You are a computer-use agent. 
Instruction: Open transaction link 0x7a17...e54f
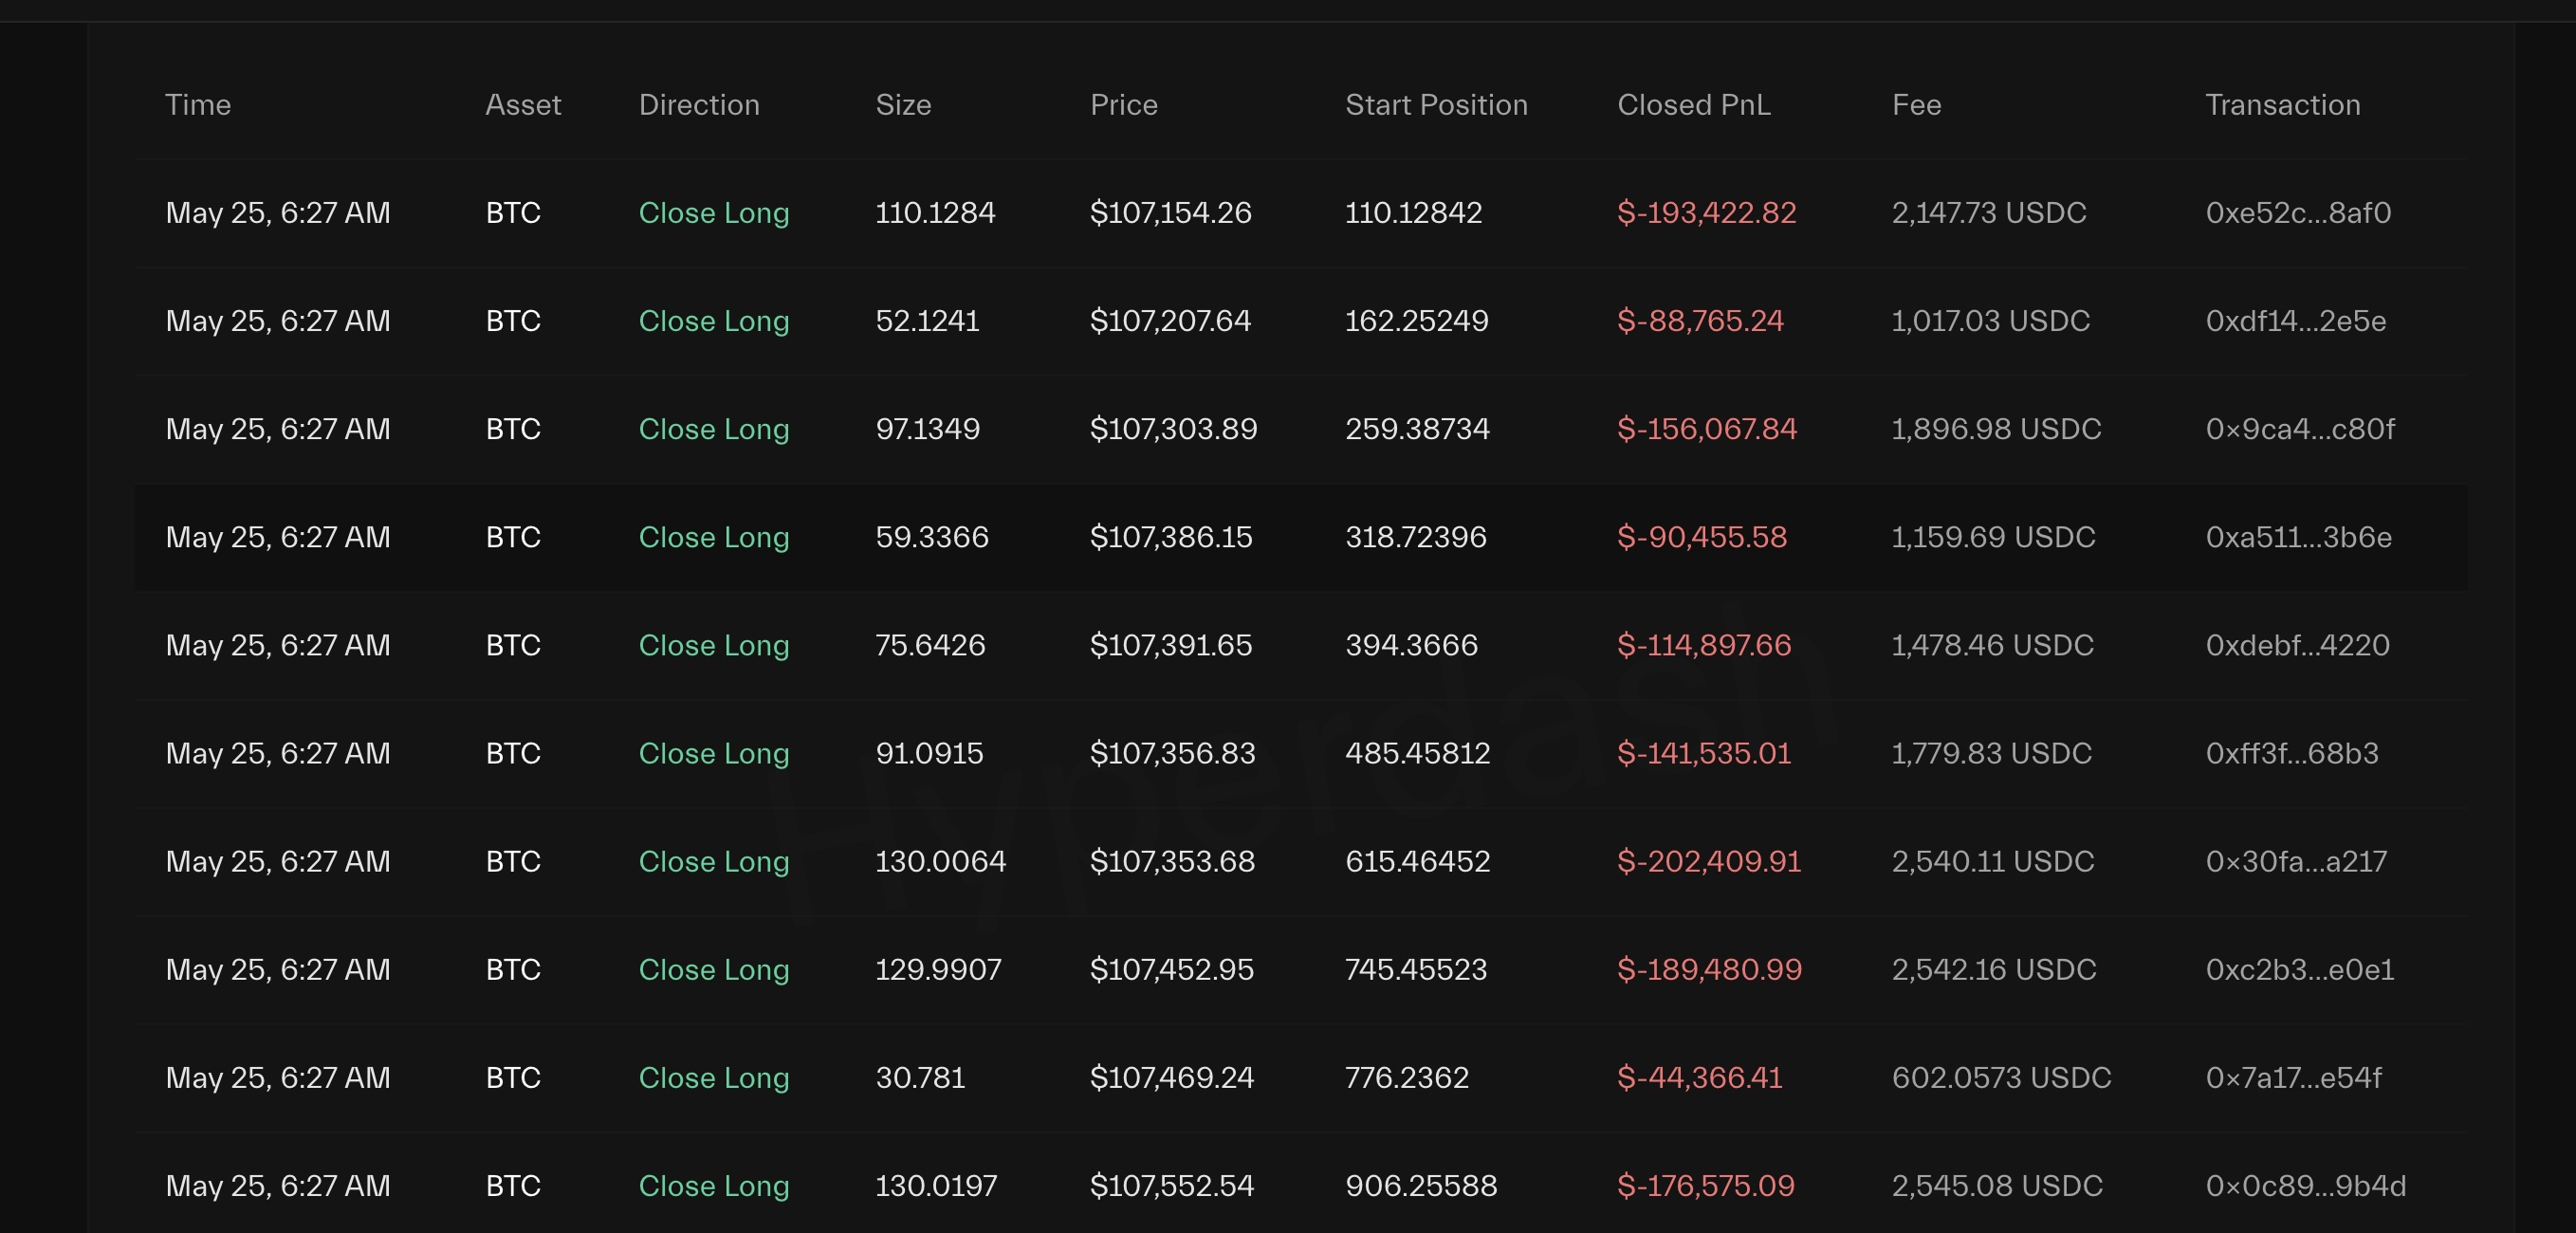(x=2293, y=1077)
